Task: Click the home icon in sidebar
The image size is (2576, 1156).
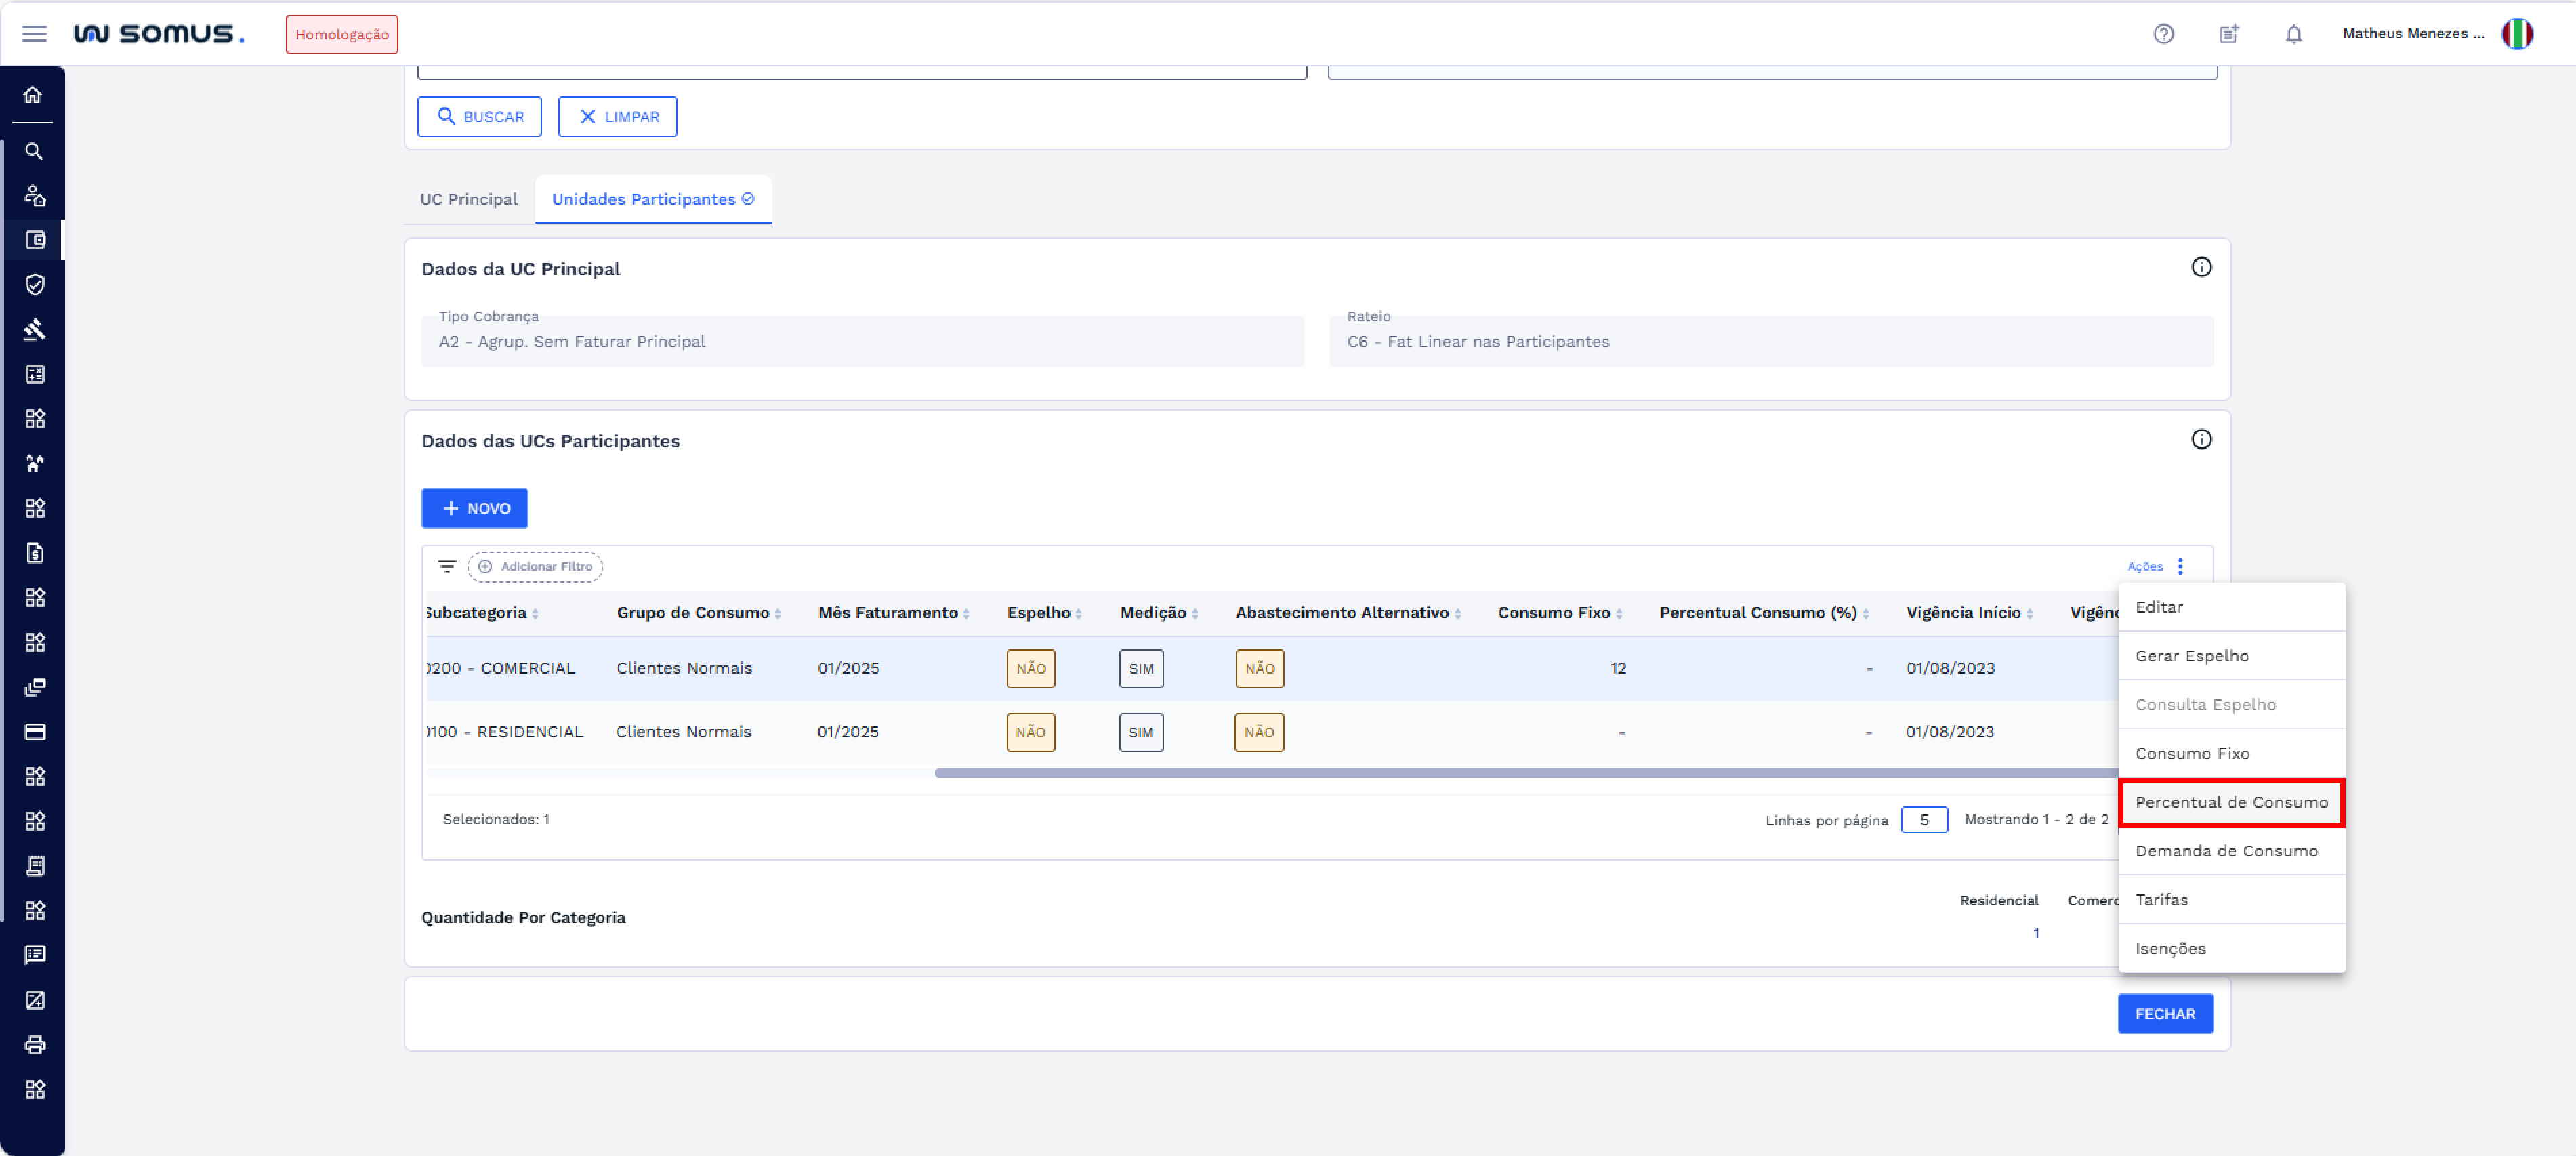Action: [x=33, y=95]
